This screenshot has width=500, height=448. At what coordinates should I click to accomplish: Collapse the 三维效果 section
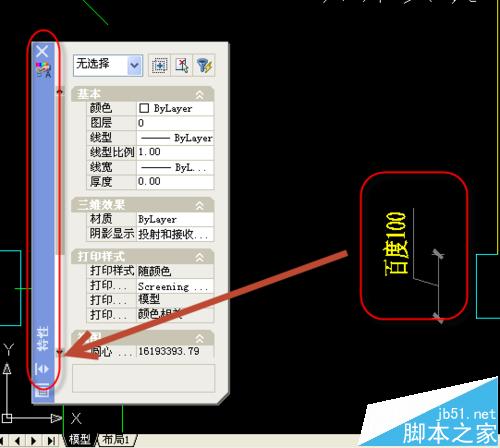tap(200, 205)
